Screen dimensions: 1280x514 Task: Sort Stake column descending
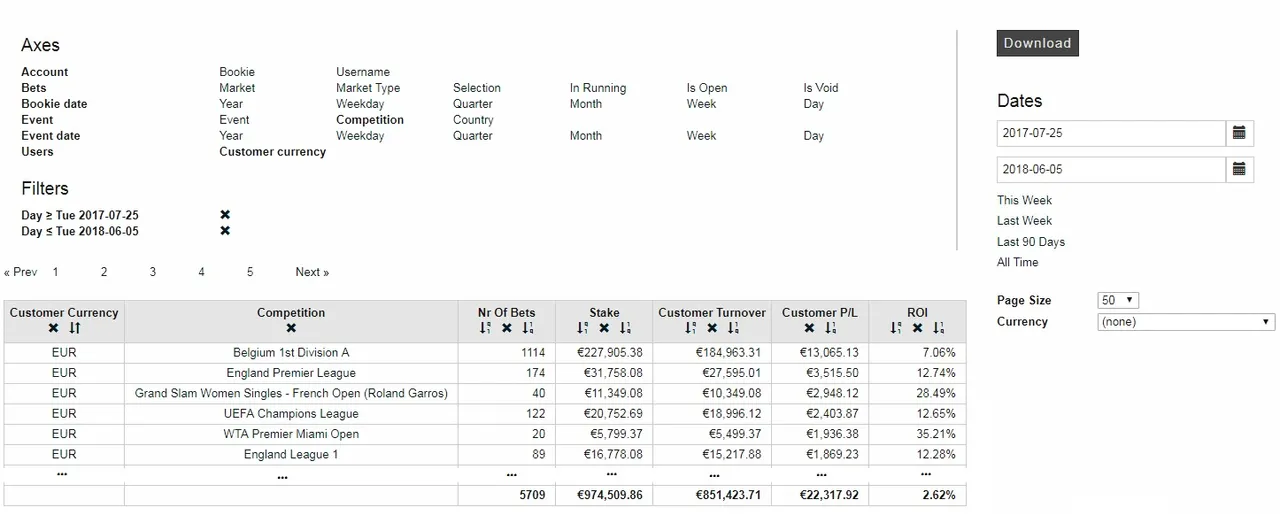[583, 328]
